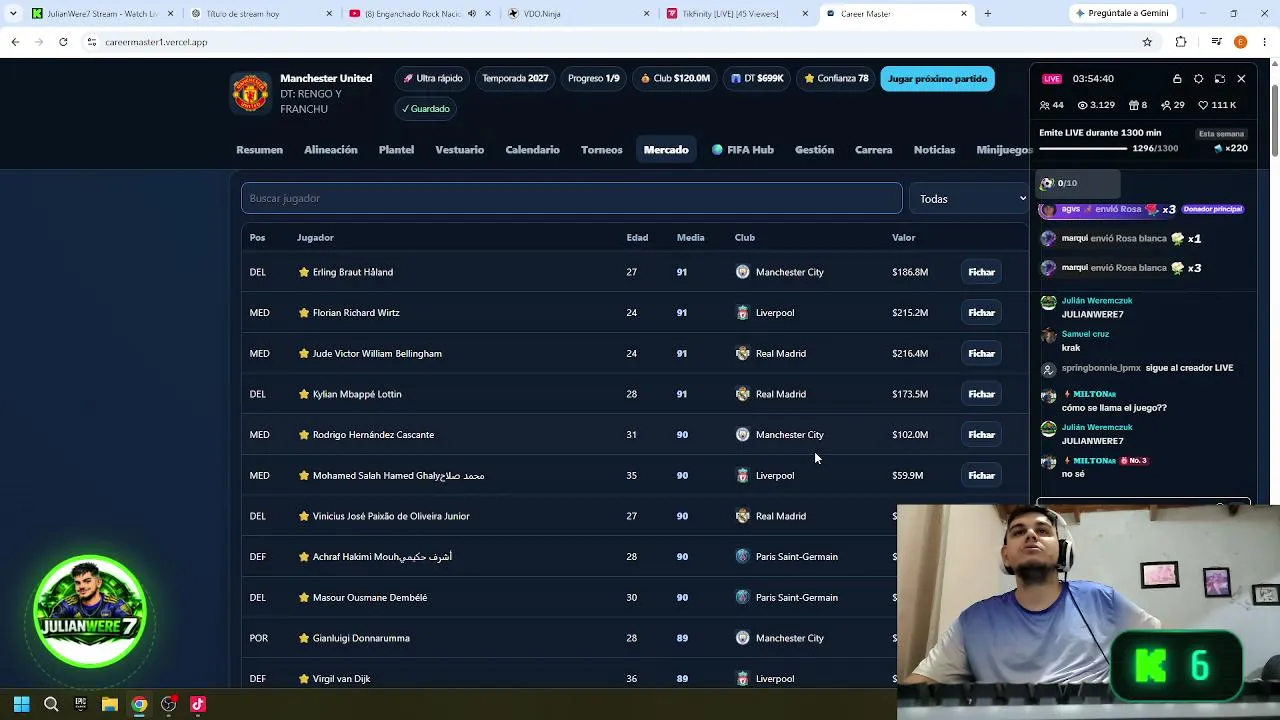Click the Ultra rápido speed button
The image size is (1280, 720).
(433, 79)
